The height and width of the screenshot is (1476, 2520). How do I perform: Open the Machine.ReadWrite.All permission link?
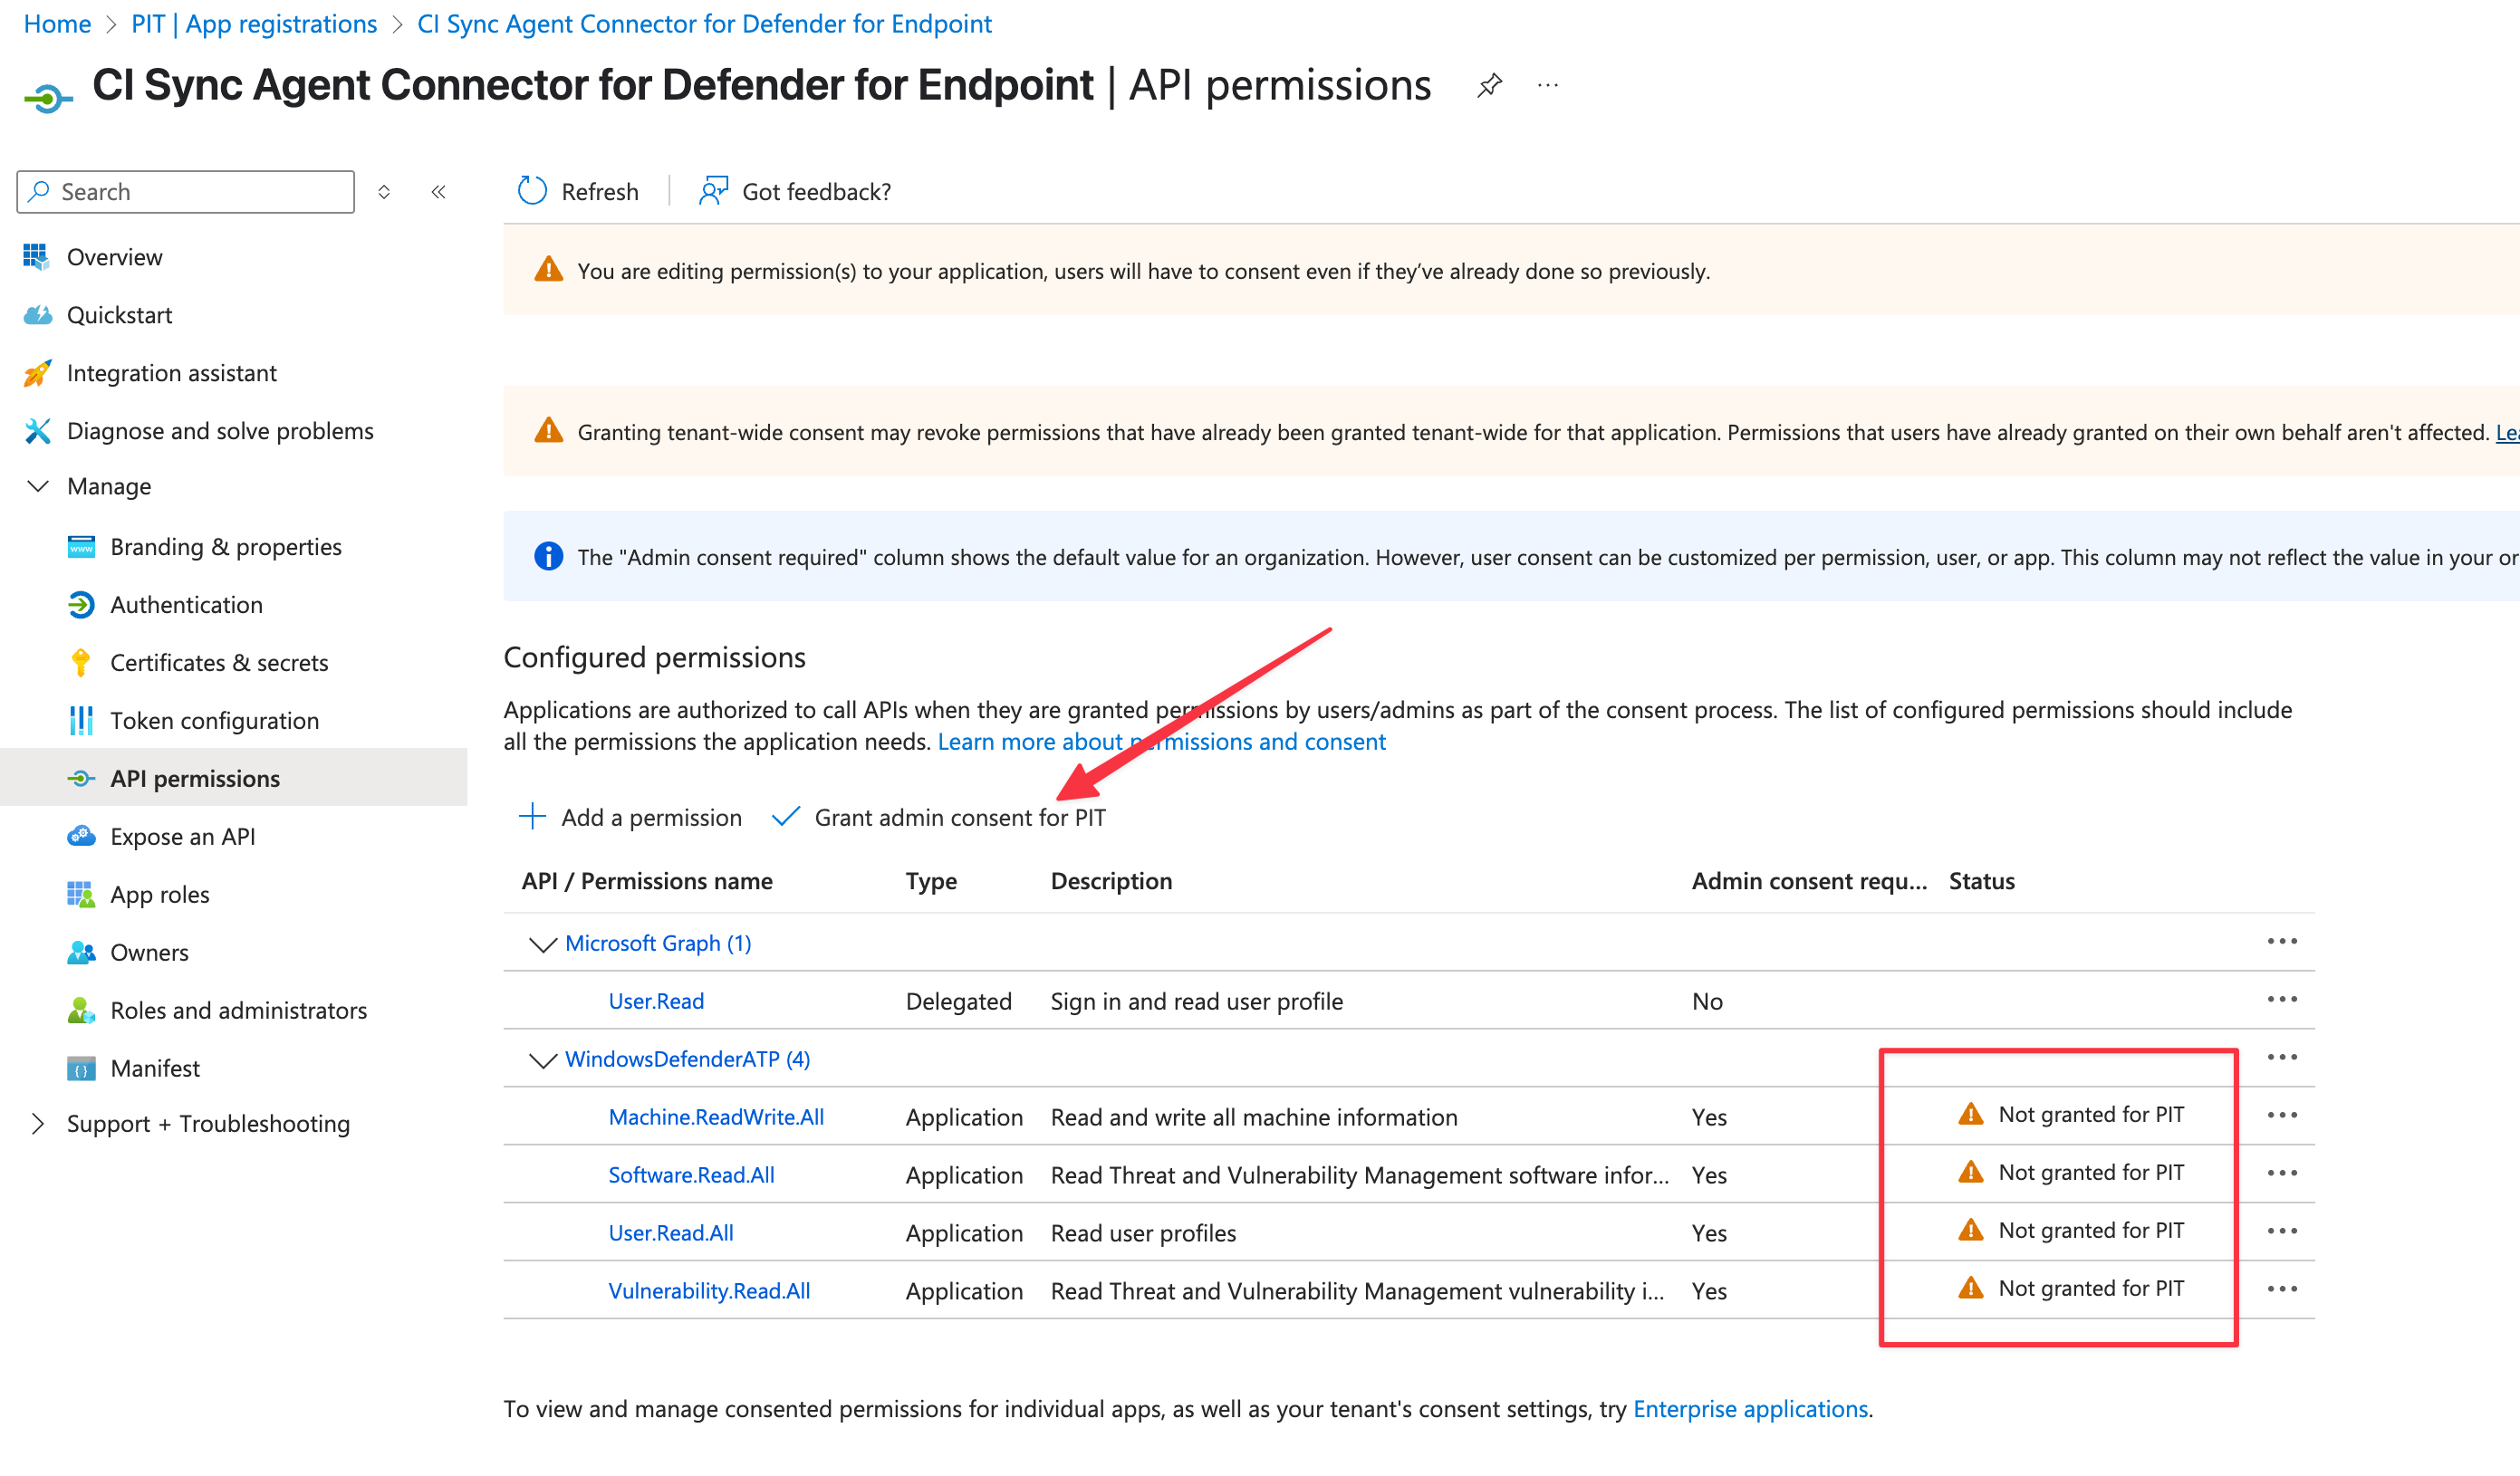(716, 1117)
